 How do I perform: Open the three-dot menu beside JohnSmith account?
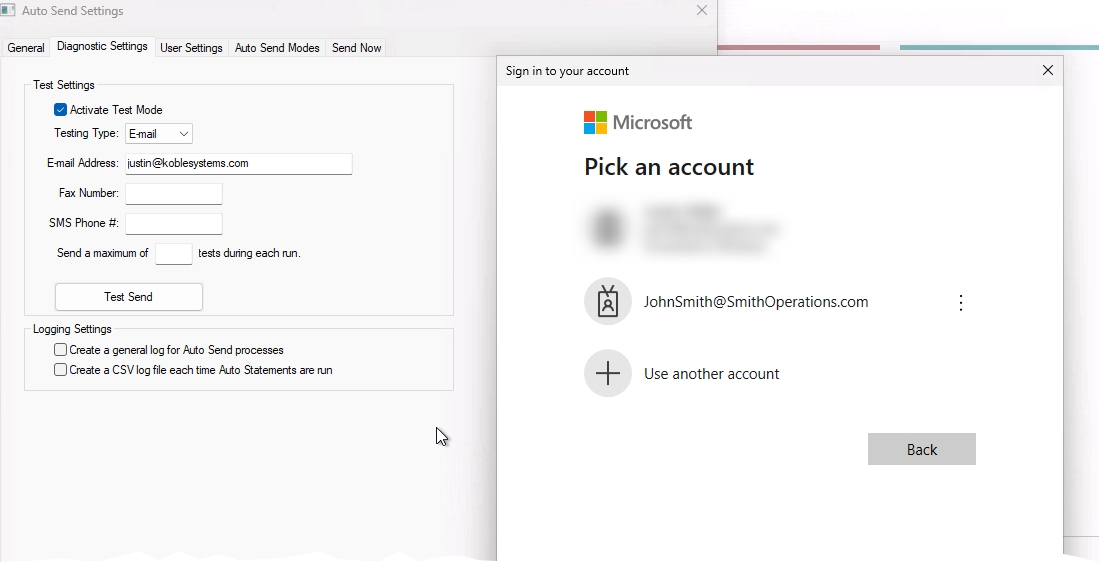(961, 303)
